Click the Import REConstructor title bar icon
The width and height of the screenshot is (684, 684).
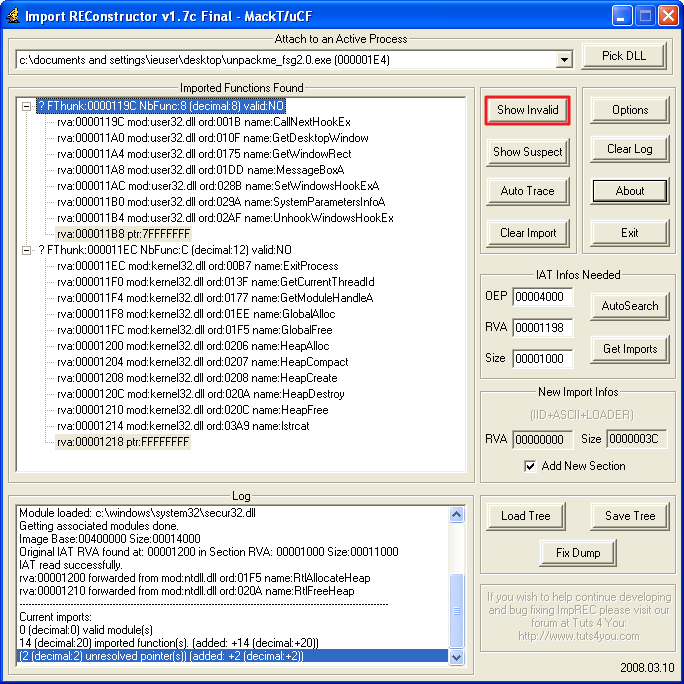click(13, 16)
